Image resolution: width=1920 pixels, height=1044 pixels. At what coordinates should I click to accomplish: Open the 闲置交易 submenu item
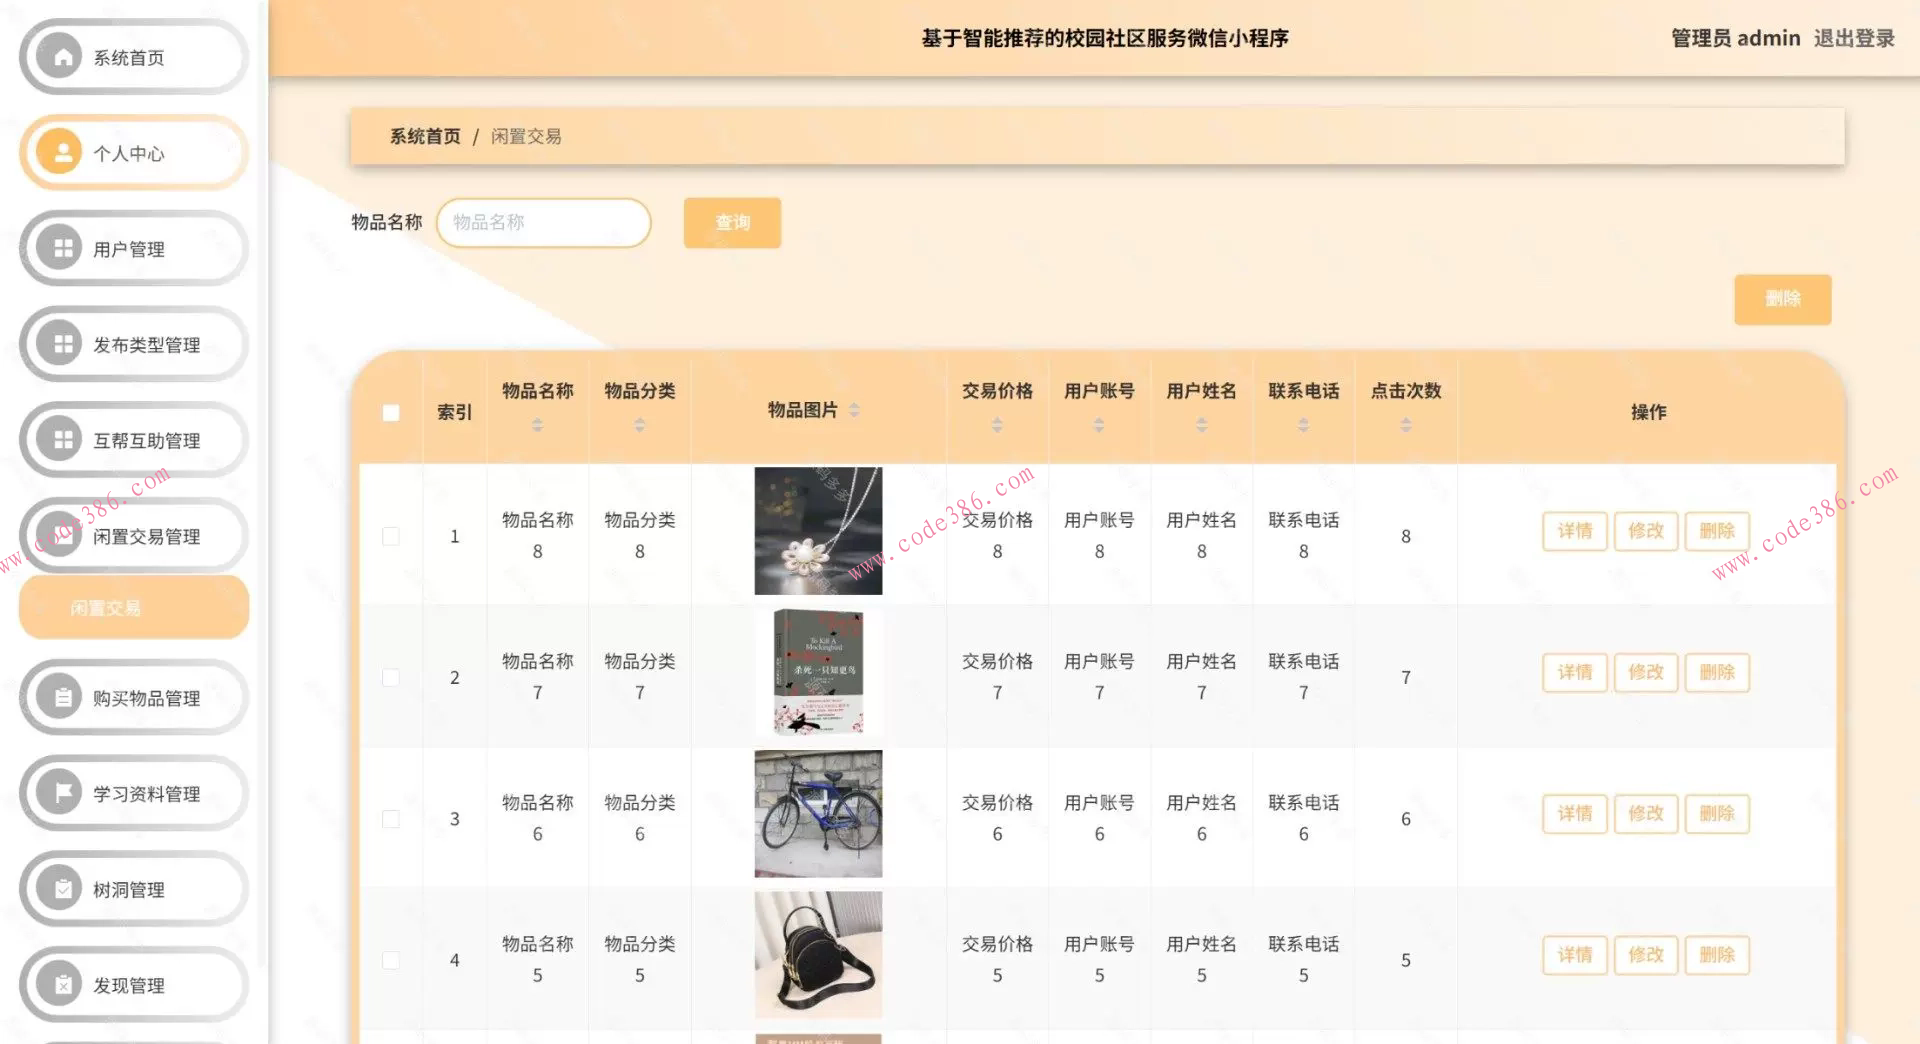point(133,606)
